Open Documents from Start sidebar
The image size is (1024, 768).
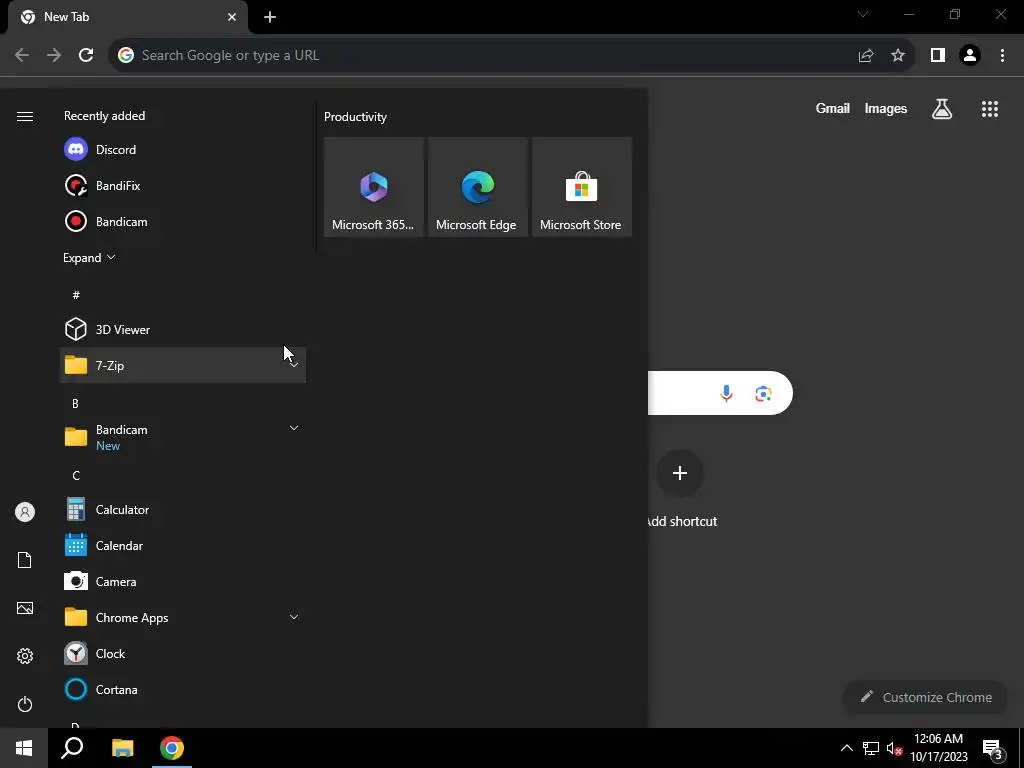[x=25, y=560]
